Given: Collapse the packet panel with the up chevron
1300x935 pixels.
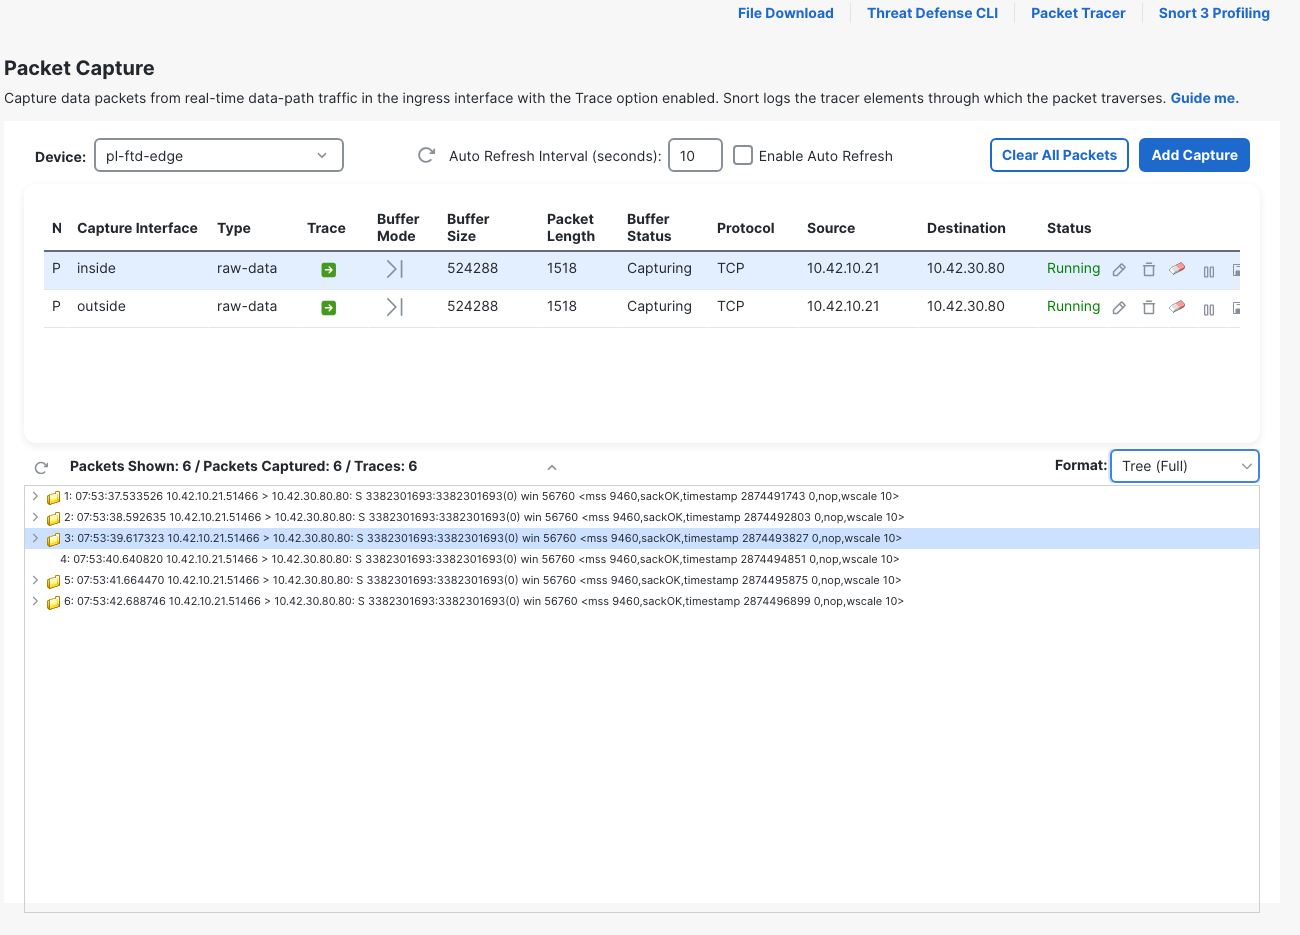Looking at the screenshot, I should click(552, 467).
